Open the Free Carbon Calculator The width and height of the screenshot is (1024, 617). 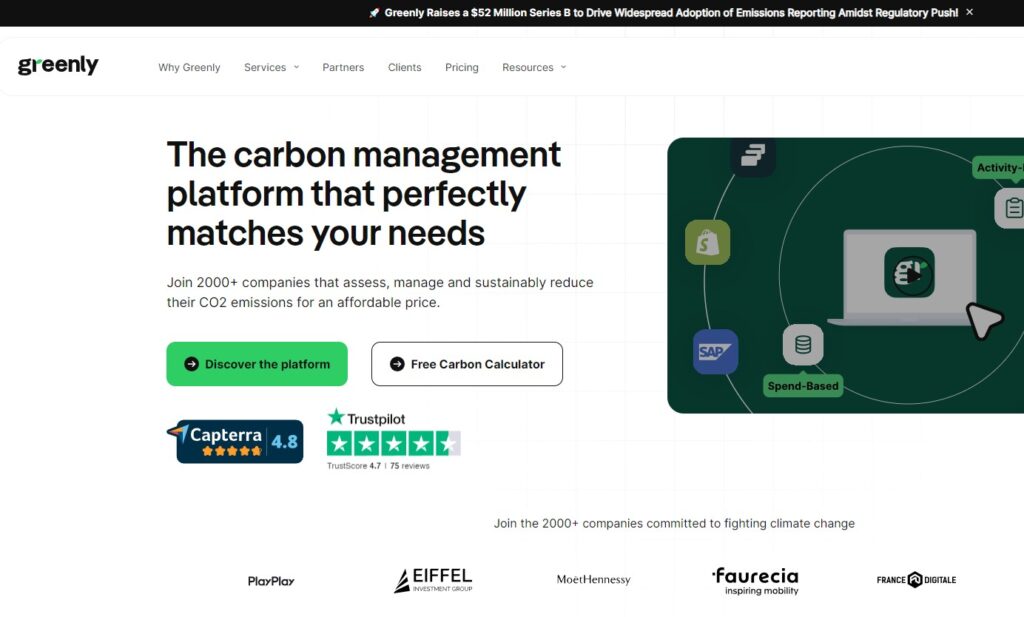467,364
